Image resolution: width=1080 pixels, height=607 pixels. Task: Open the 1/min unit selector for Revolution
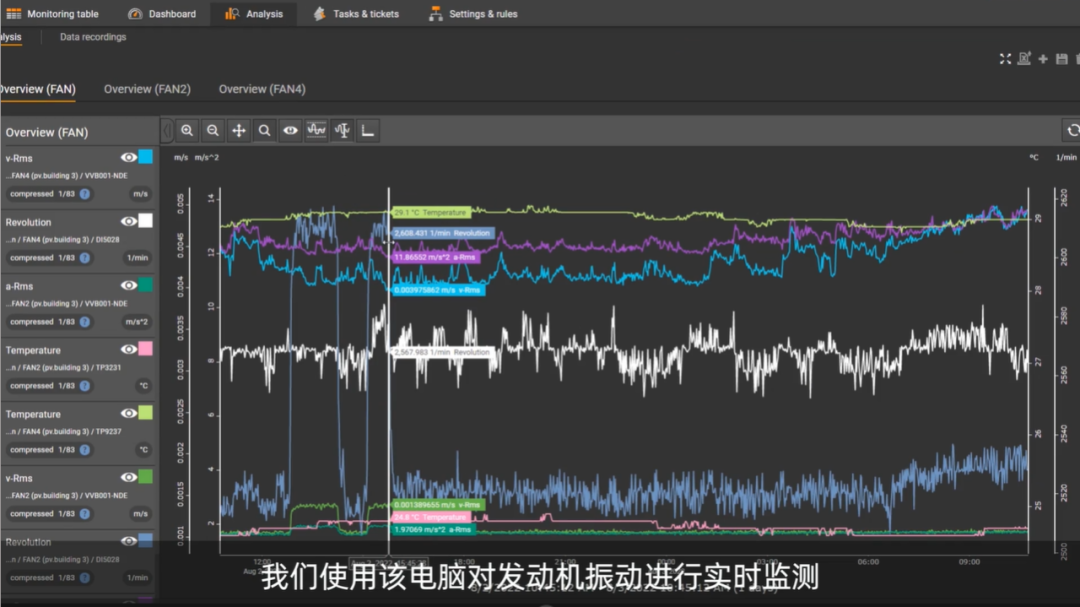(137, 258)
